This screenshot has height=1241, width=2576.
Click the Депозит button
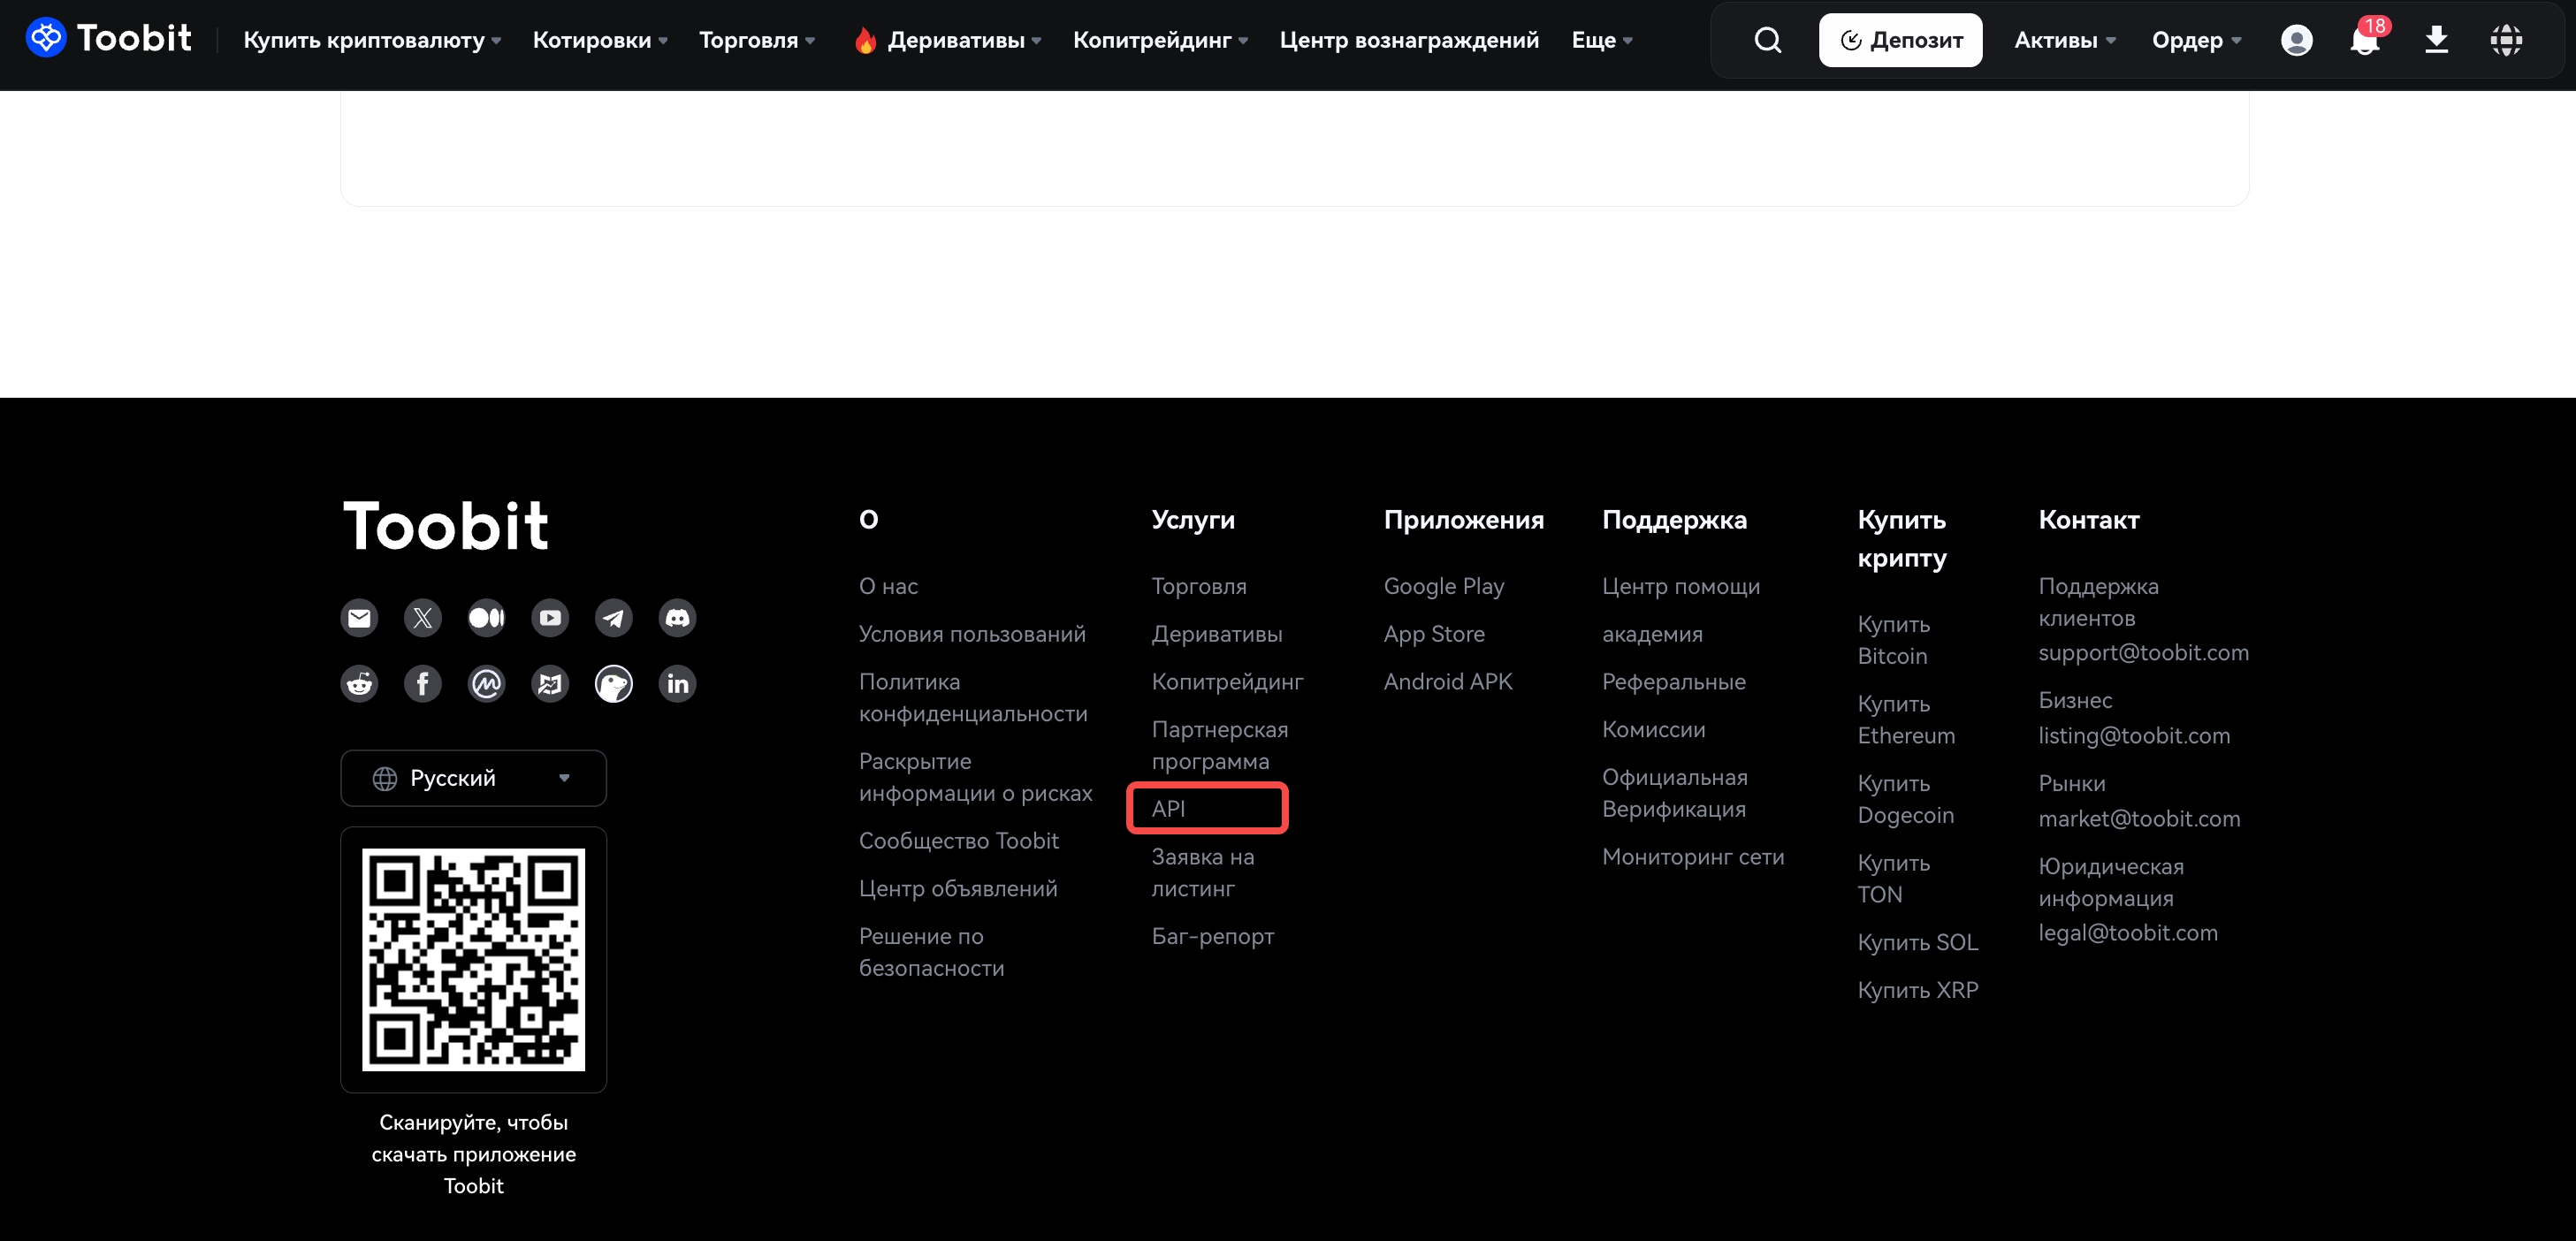pyautogui.click(x=1899, y=40)
